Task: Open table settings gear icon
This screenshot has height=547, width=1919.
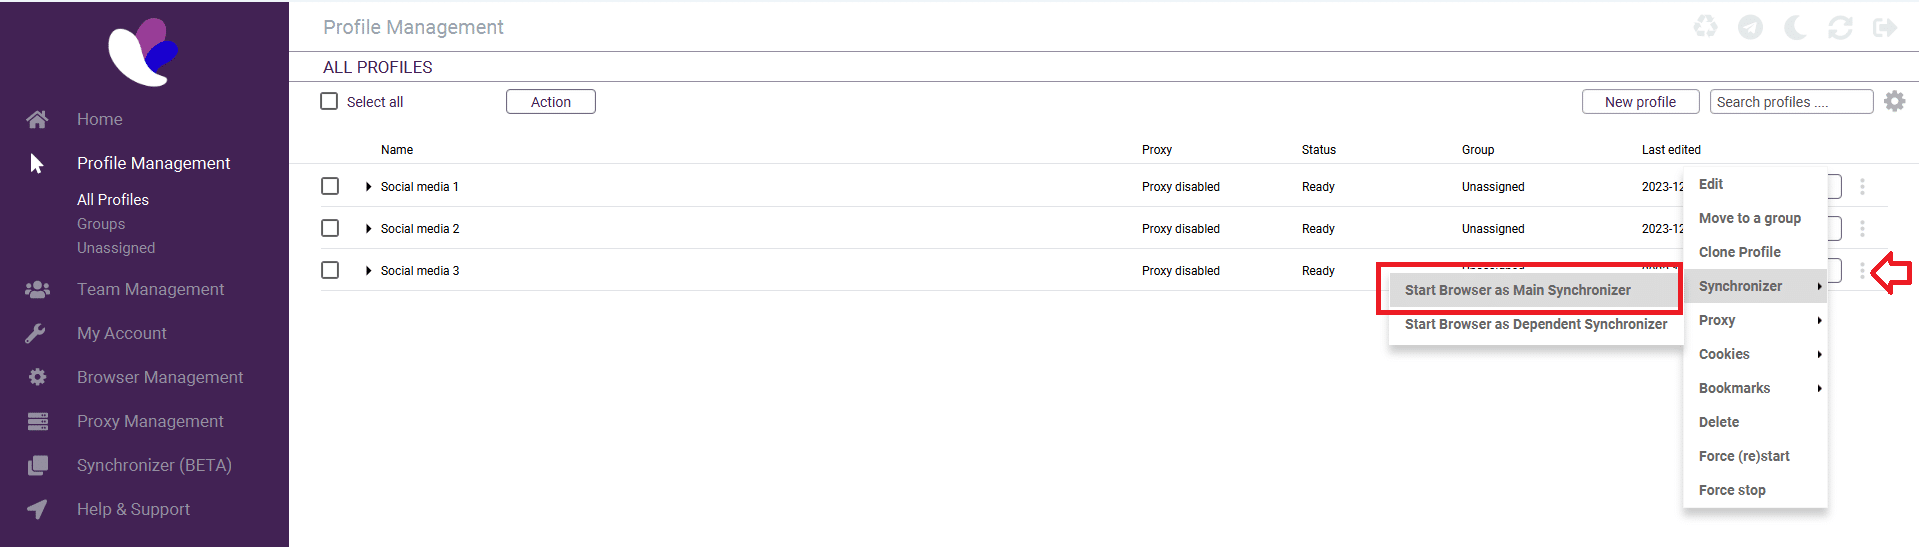Action: tap(1894, 101)
